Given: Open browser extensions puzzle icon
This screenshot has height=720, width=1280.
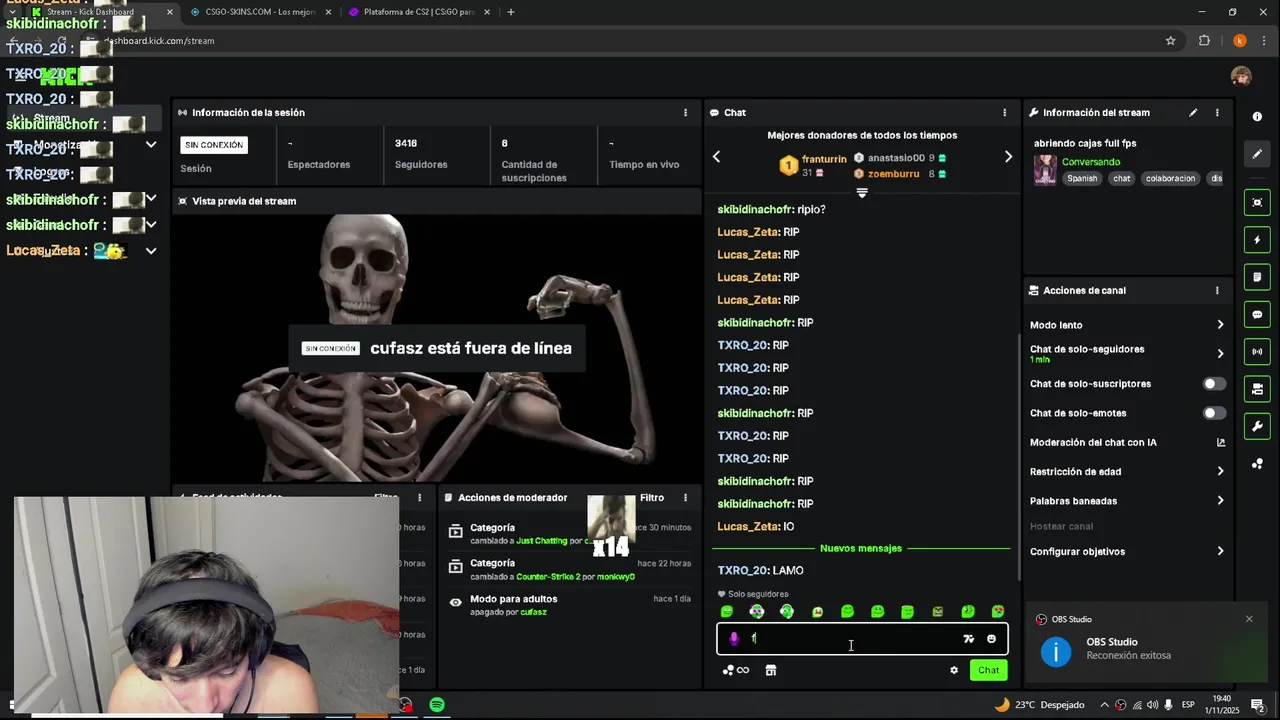Looking at the screenshot, I should coord(1204,41).
